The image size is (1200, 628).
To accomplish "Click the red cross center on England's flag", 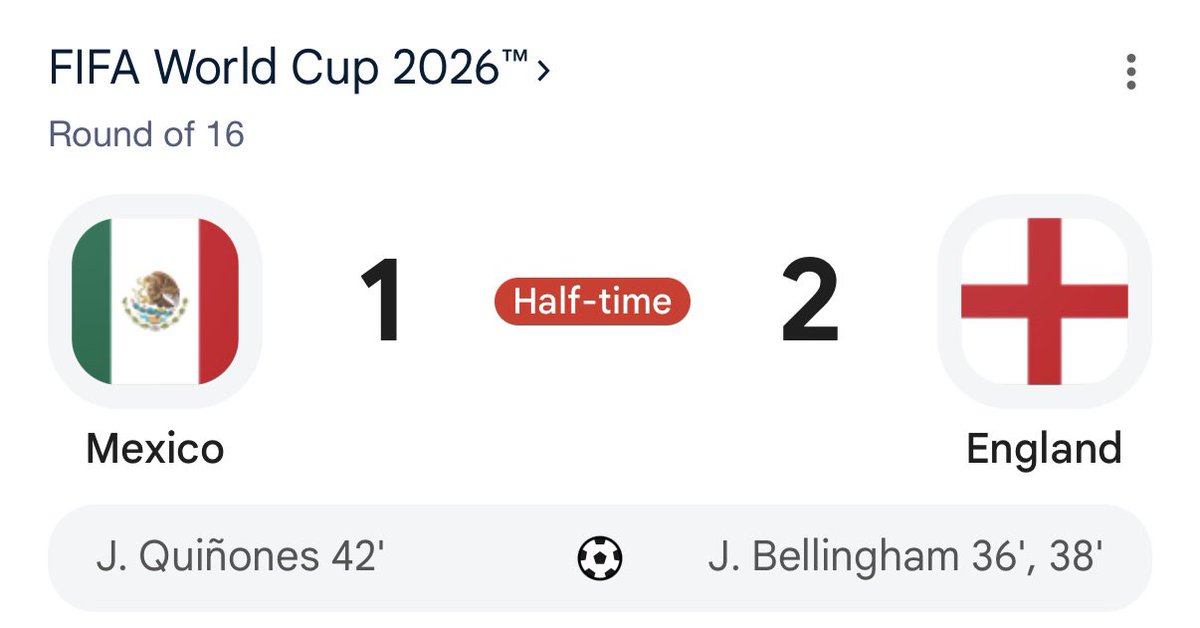I will (1045, 301).
